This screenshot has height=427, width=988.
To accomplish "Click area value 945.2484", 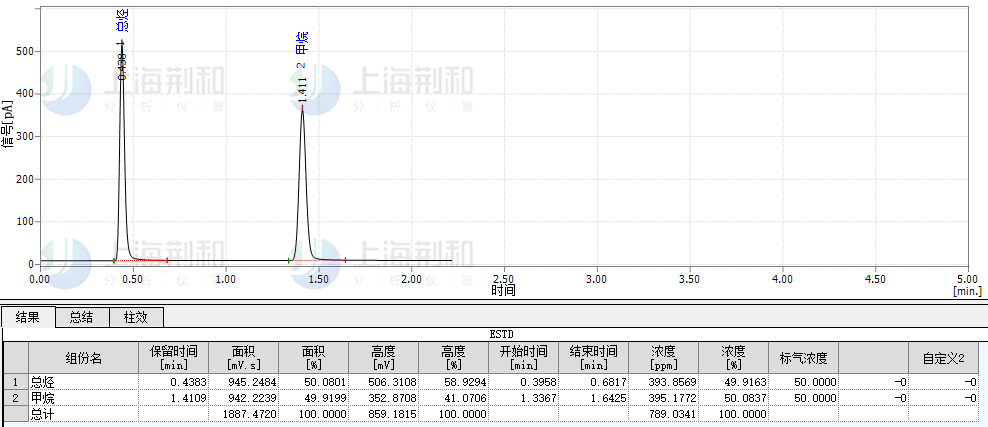I will (254, 382).
